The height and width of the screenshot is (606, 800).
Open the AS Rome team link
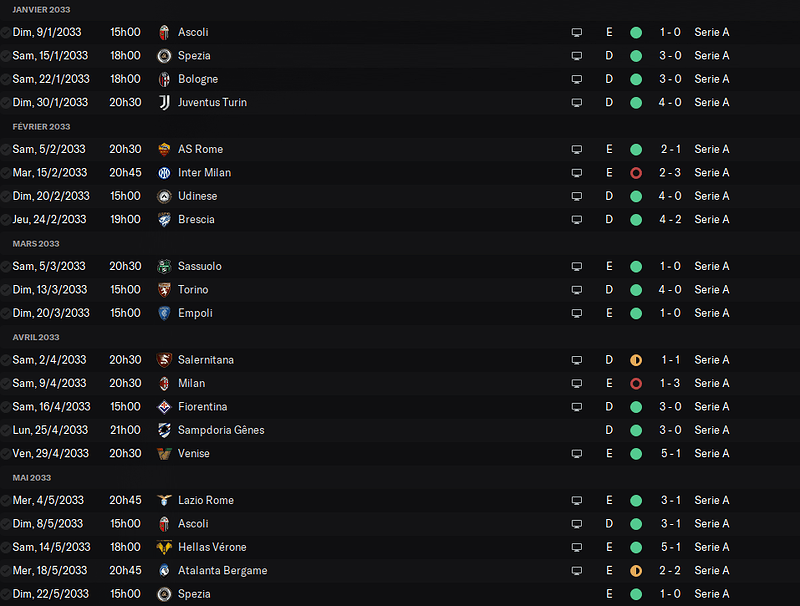[201, 149]
